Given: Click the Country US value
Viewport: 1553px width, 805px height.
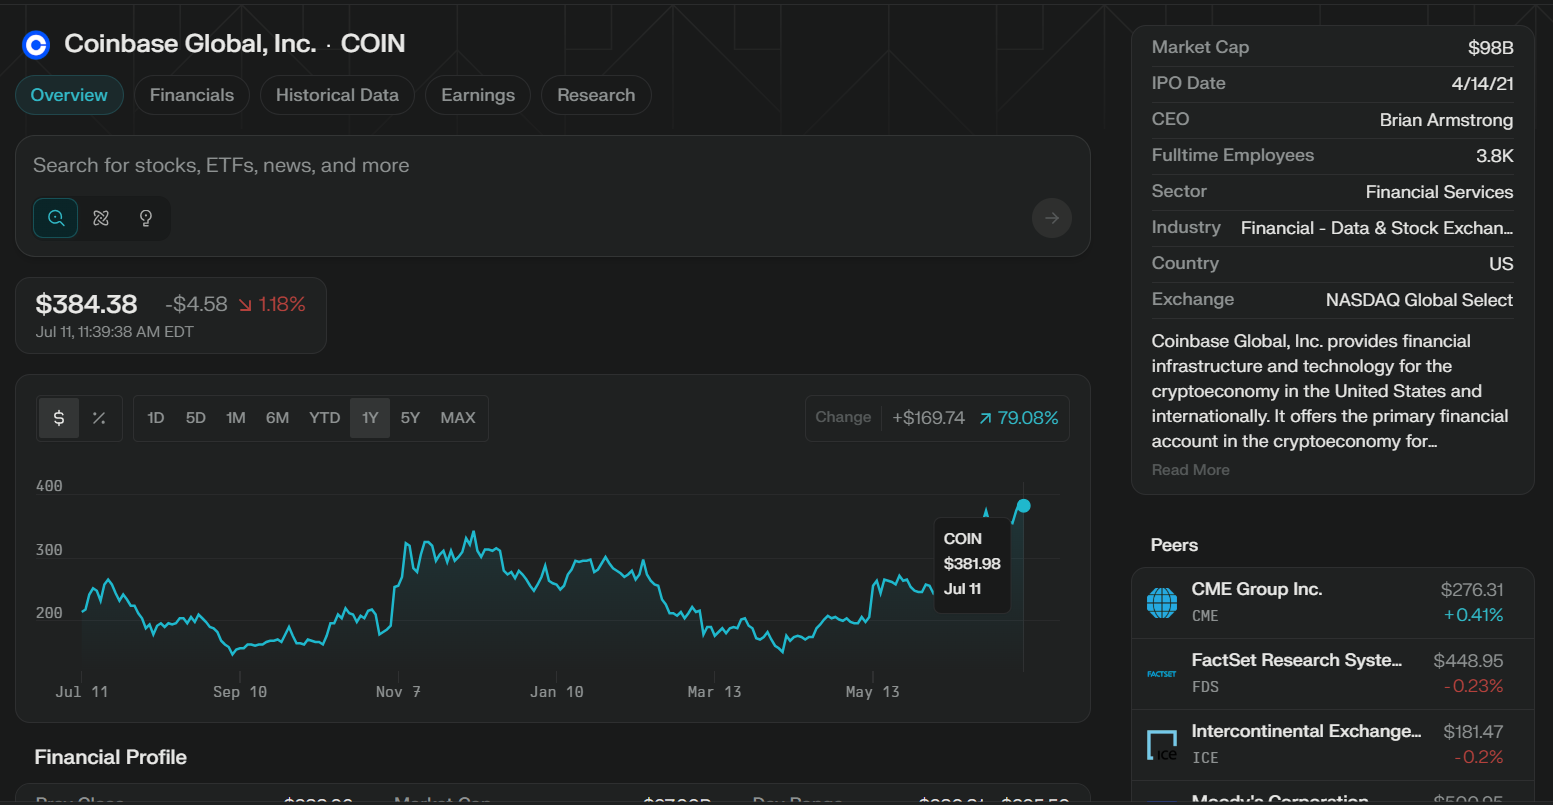Looking at the screenshot, I should pos(1501,264).
